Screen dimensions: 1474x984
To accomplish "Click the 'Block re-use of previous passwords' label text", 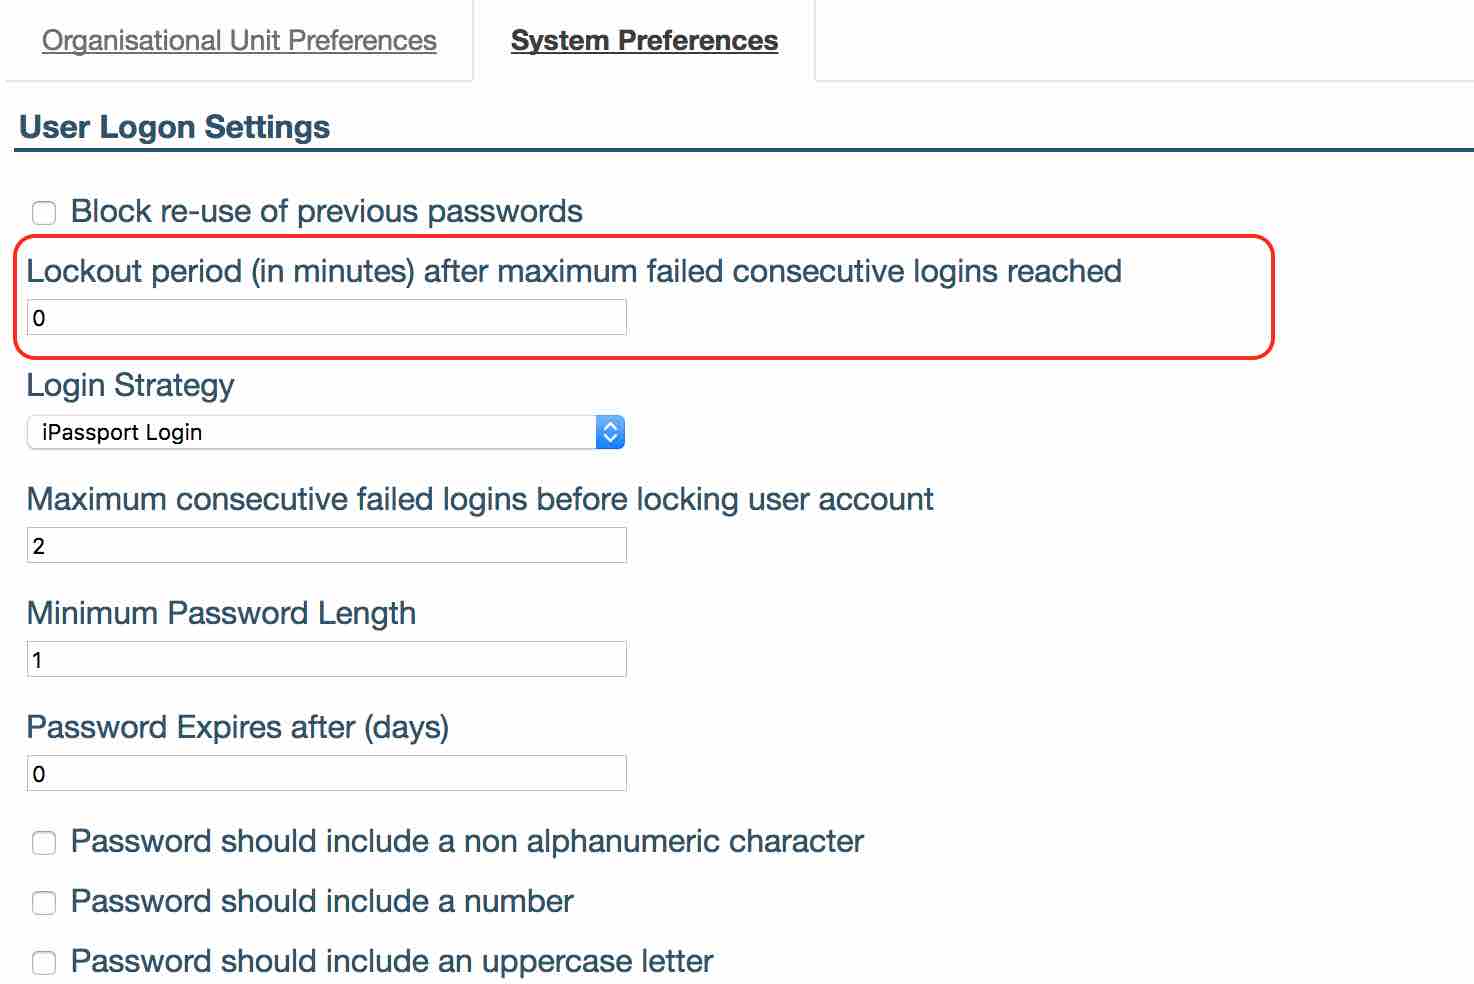I will [326, 211].
